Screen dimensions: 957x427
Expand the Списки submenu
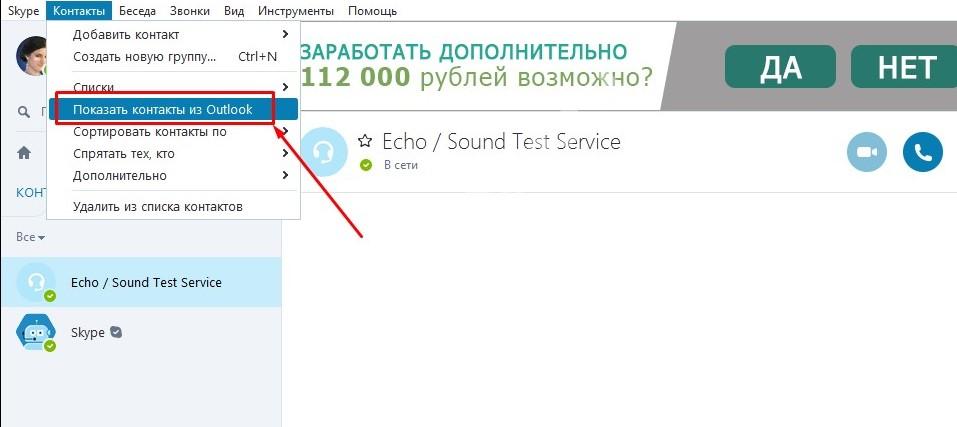(x=173, y=87)
